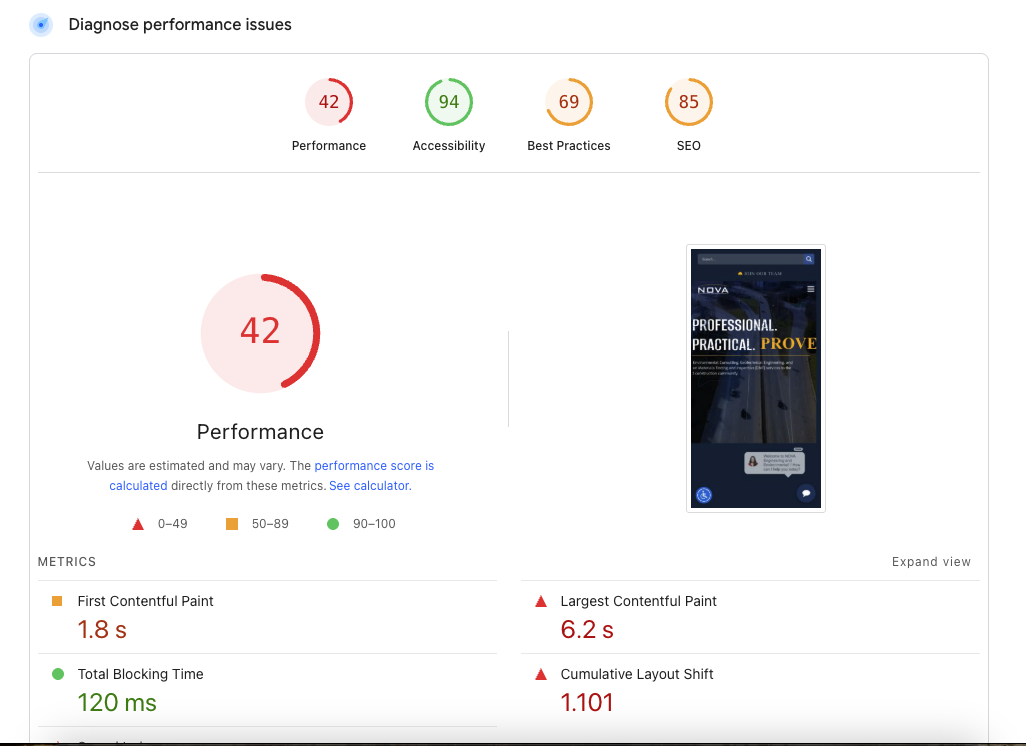Click the orange square 50–89 legend icon
1026x746 pixels.
point(232,524)
